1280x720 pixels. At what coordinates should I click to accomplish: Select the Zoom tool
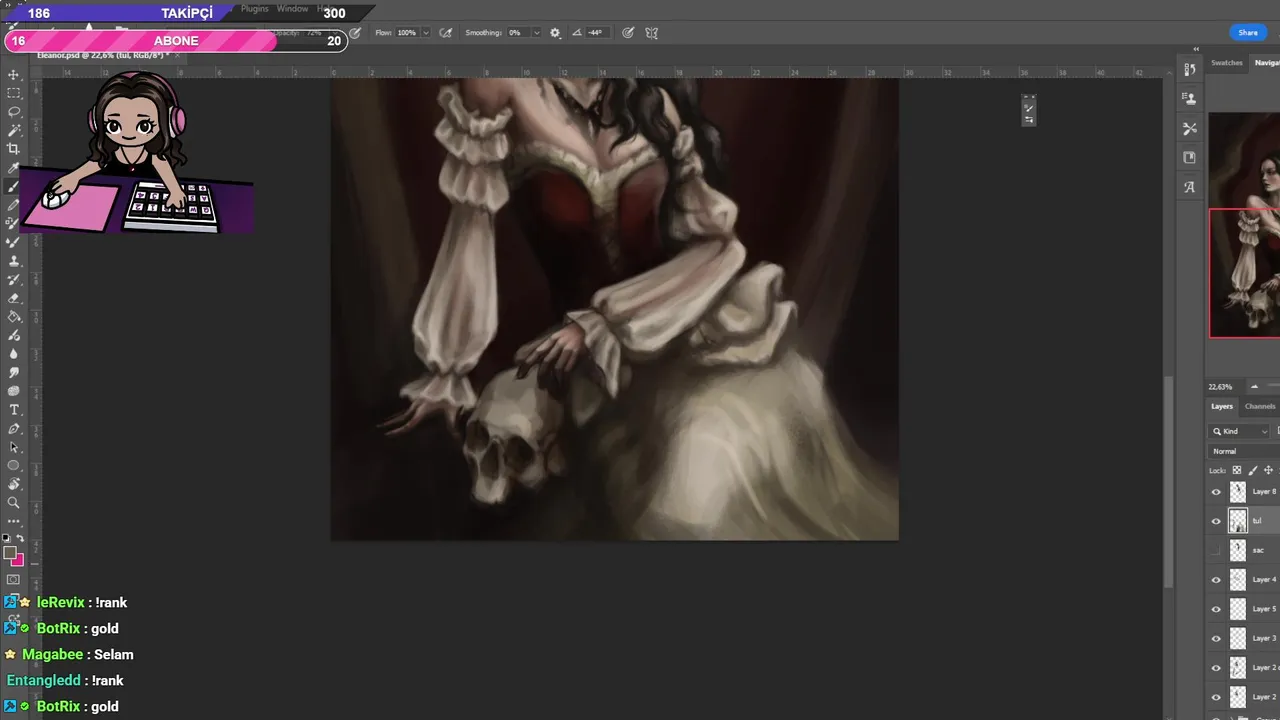pyautogui.click(x=14, y=503)
